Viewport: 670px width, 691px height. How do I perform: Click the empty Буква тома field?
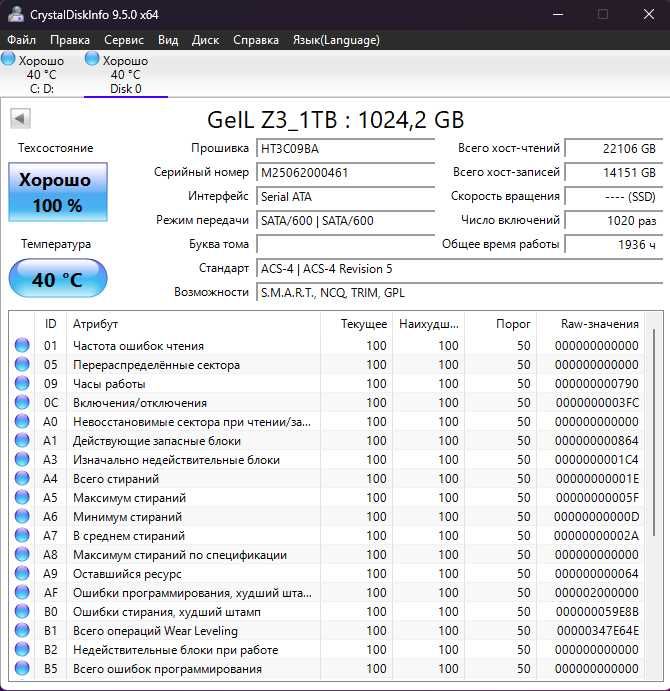[346, 244]
